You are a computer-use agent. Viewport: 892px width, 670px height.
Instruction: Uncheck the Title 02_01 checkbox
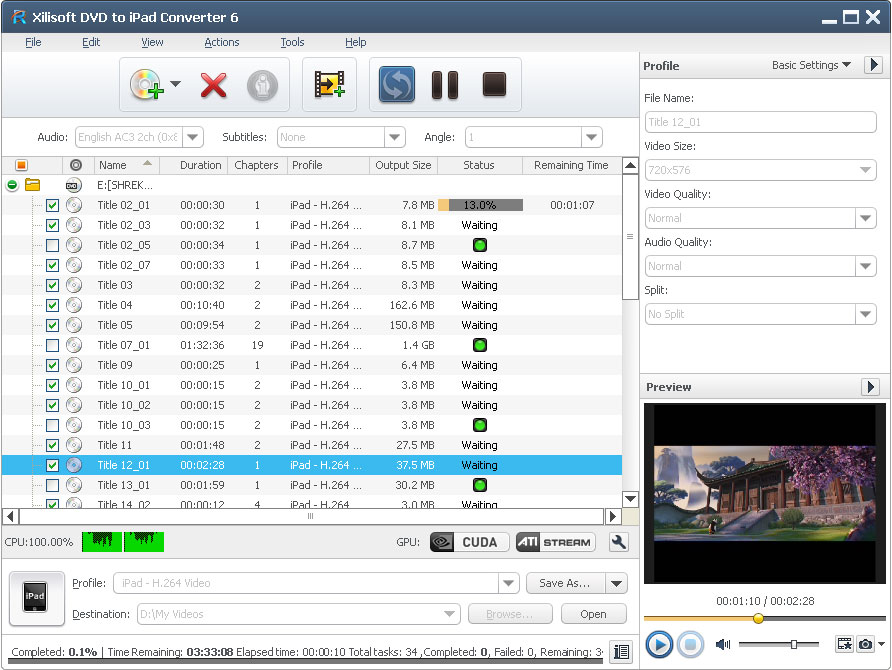click(51, 205)
